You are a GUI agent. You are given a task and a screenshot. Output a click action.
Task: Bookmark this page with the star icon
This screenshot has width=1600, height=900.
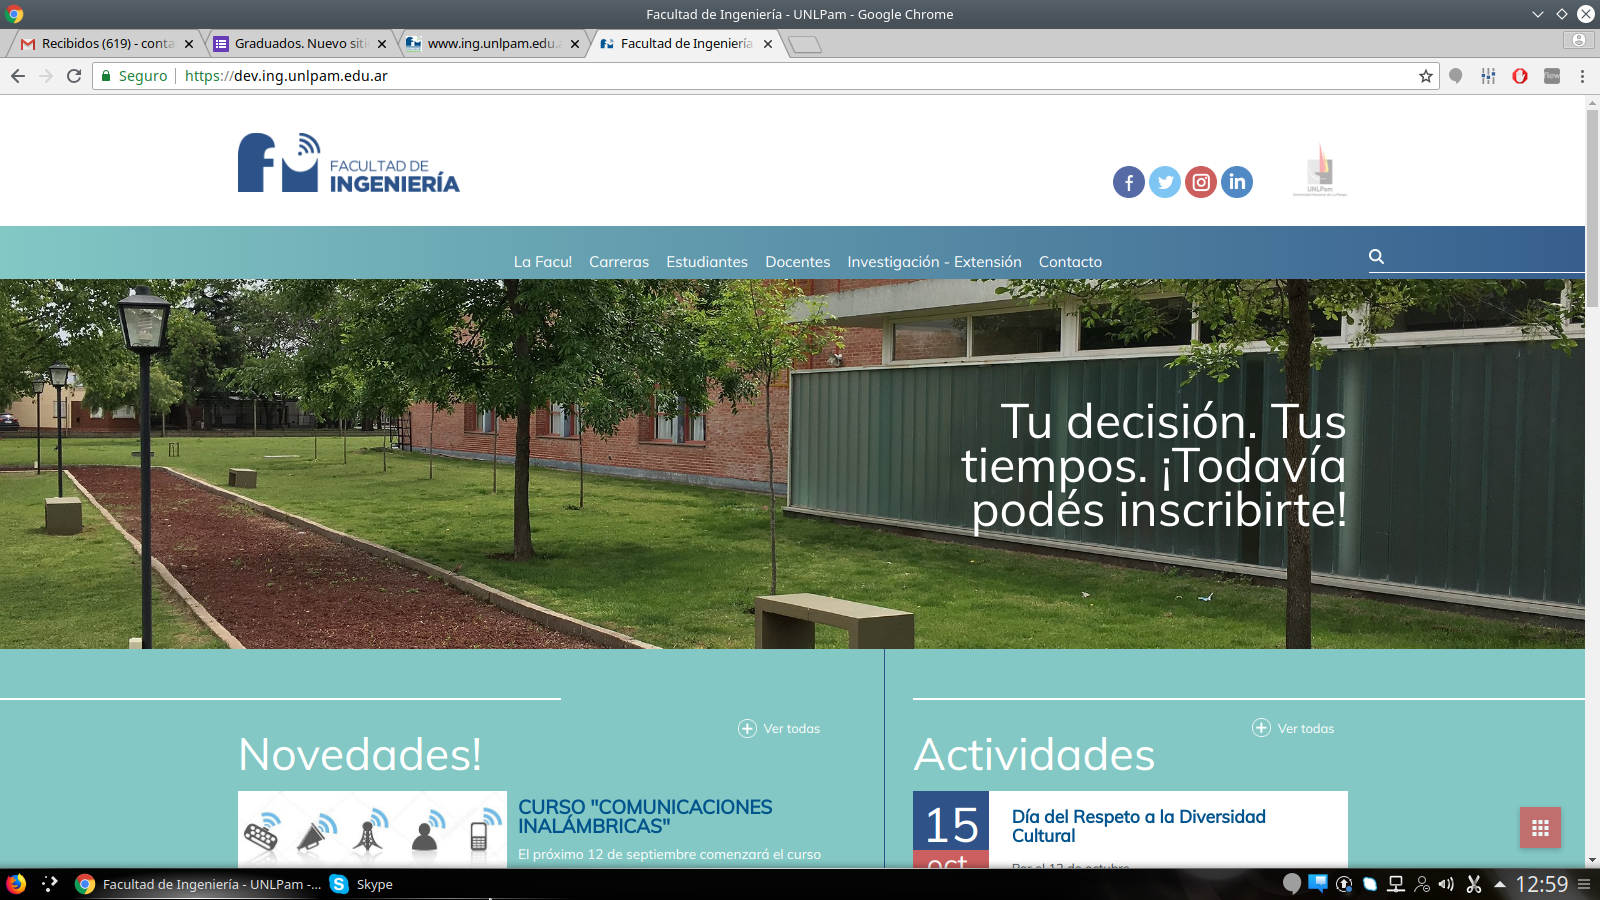[x=1425, y=76]
